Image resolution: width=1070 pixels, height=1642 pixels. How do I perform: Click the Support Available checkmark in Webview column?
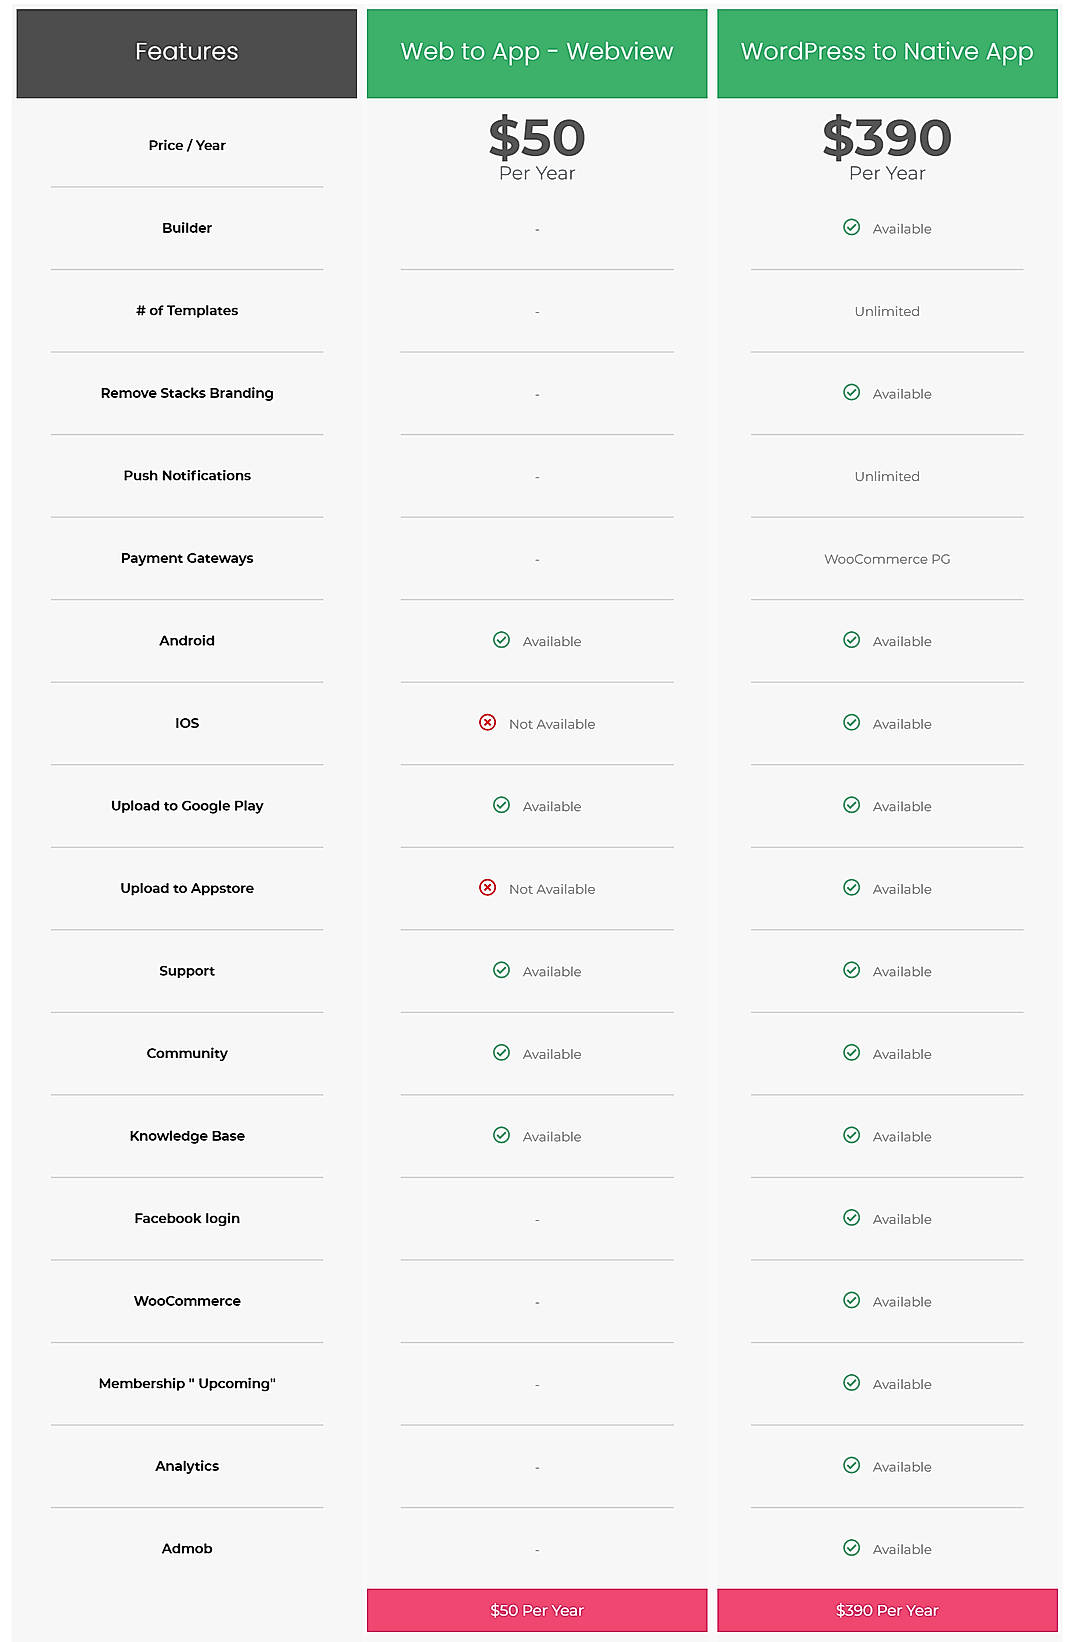click(x=501, y=970)
